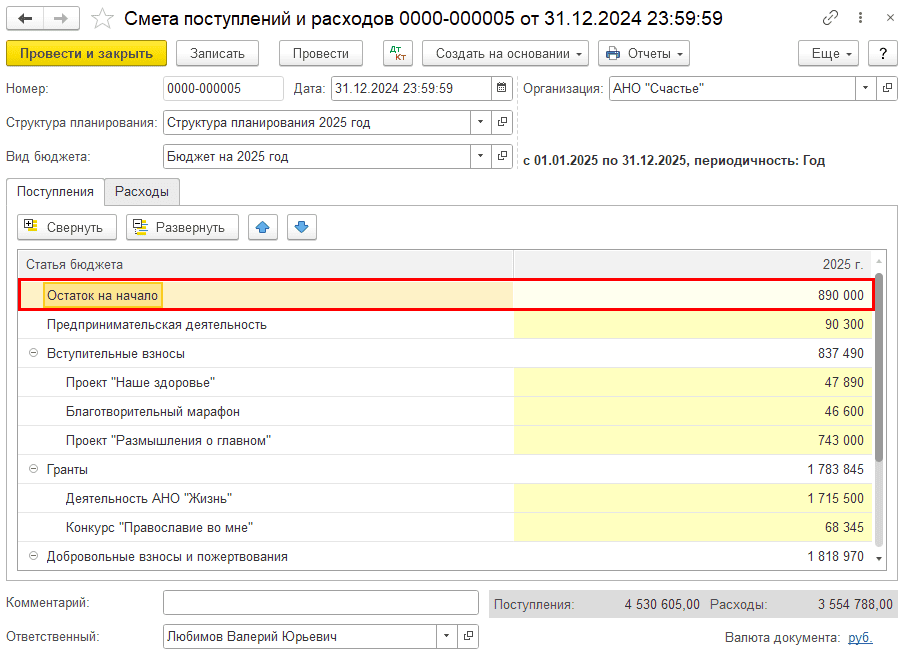
Task: Add document to favorites star
Action: coord(101,19)
